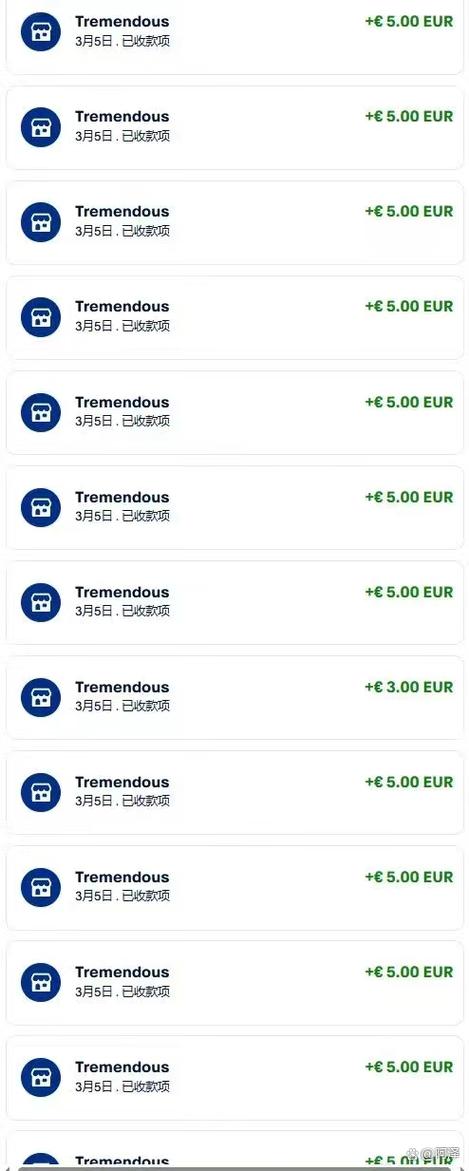This screenshot has height=1171, width=469.
Task: Tap the store icon of the second transaction from top
Action: [40, 127]
